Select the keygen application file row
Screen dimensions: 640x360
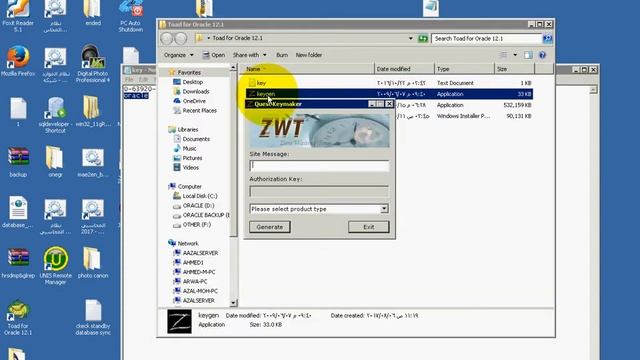pos(390,94)
